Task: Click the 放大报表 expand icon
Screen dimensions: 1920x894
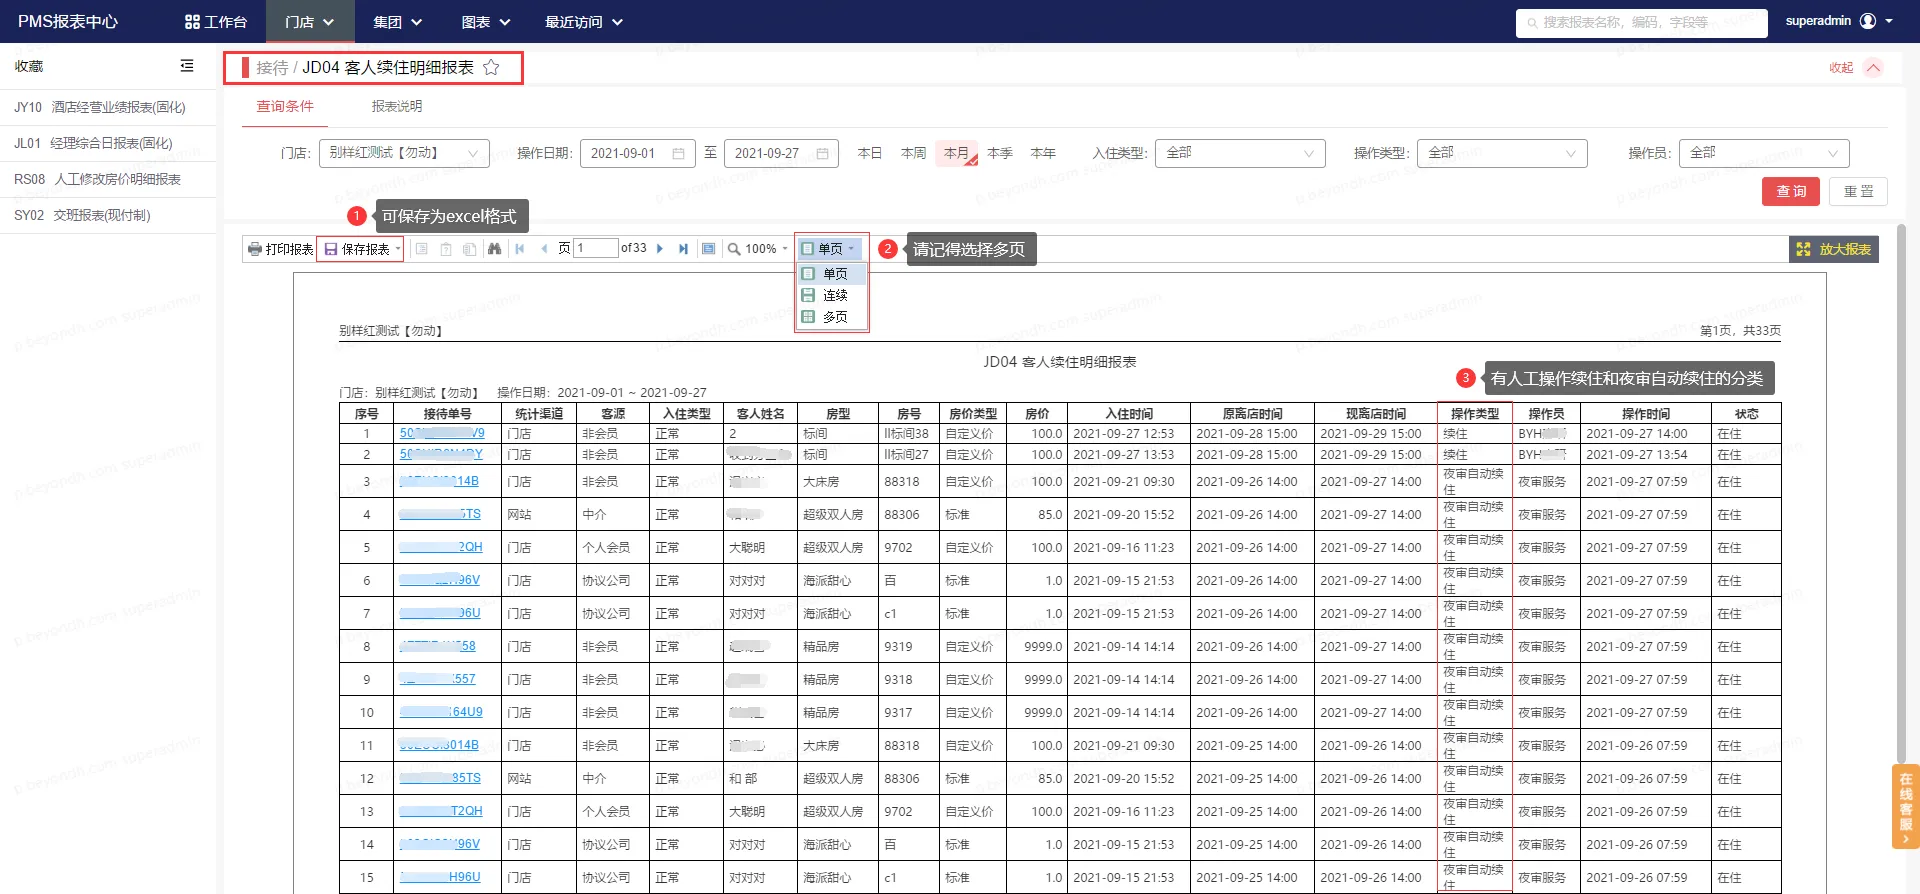Action: point(1803,249)
